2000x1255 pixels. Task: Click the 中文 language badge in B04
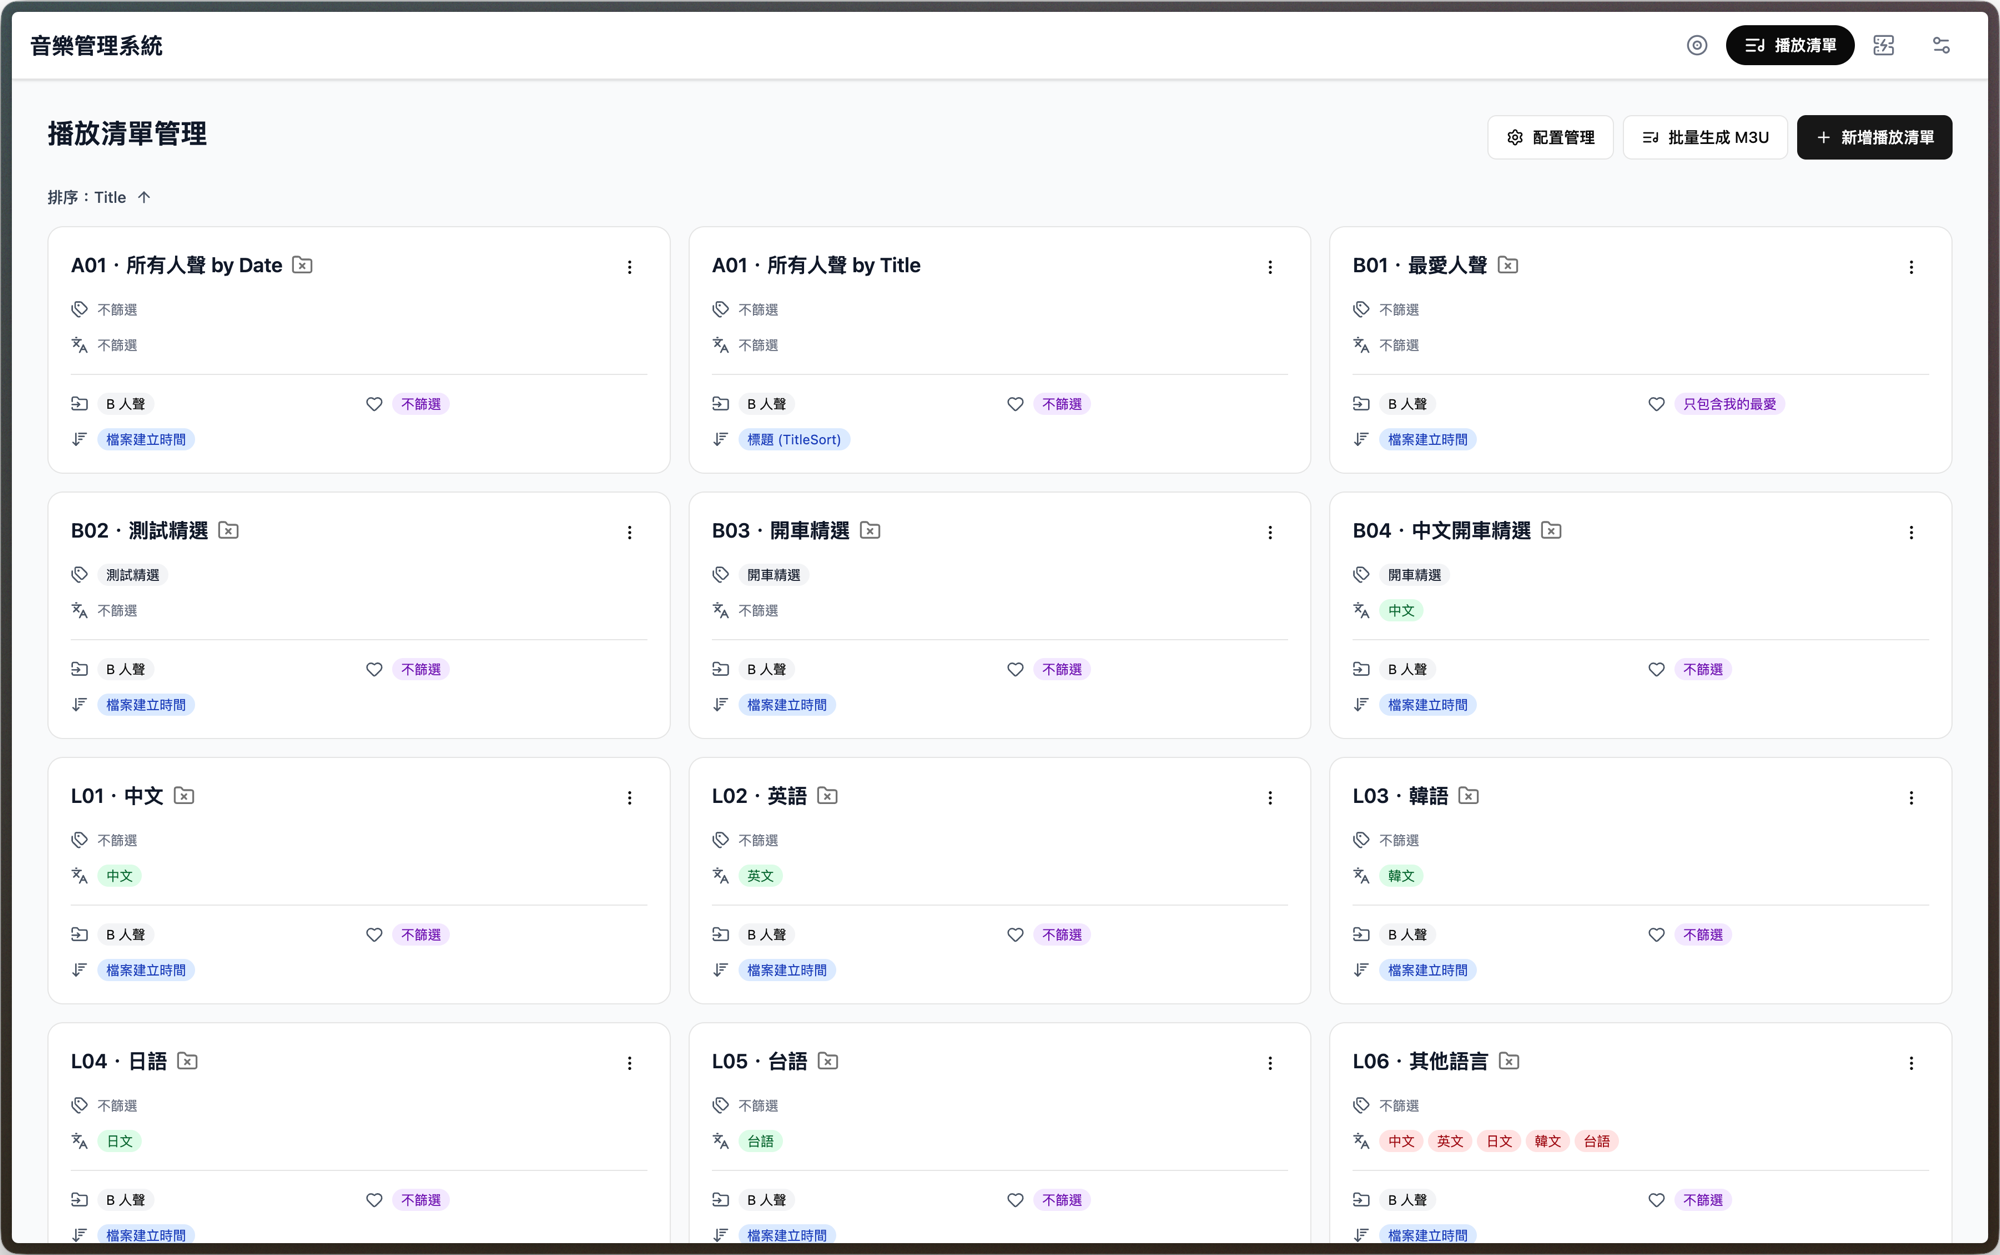[x=1401, y=611]
